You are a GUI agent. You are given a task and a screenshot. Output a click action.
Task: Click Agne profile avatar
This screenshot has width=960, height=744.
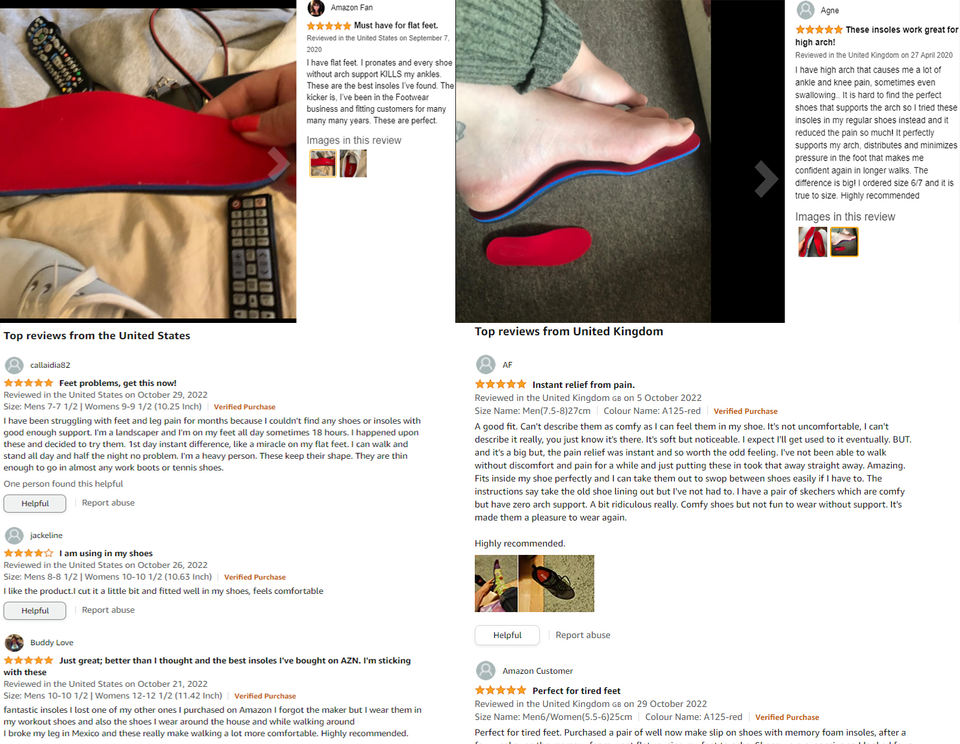pyautogui.click(x=805, y=10)
